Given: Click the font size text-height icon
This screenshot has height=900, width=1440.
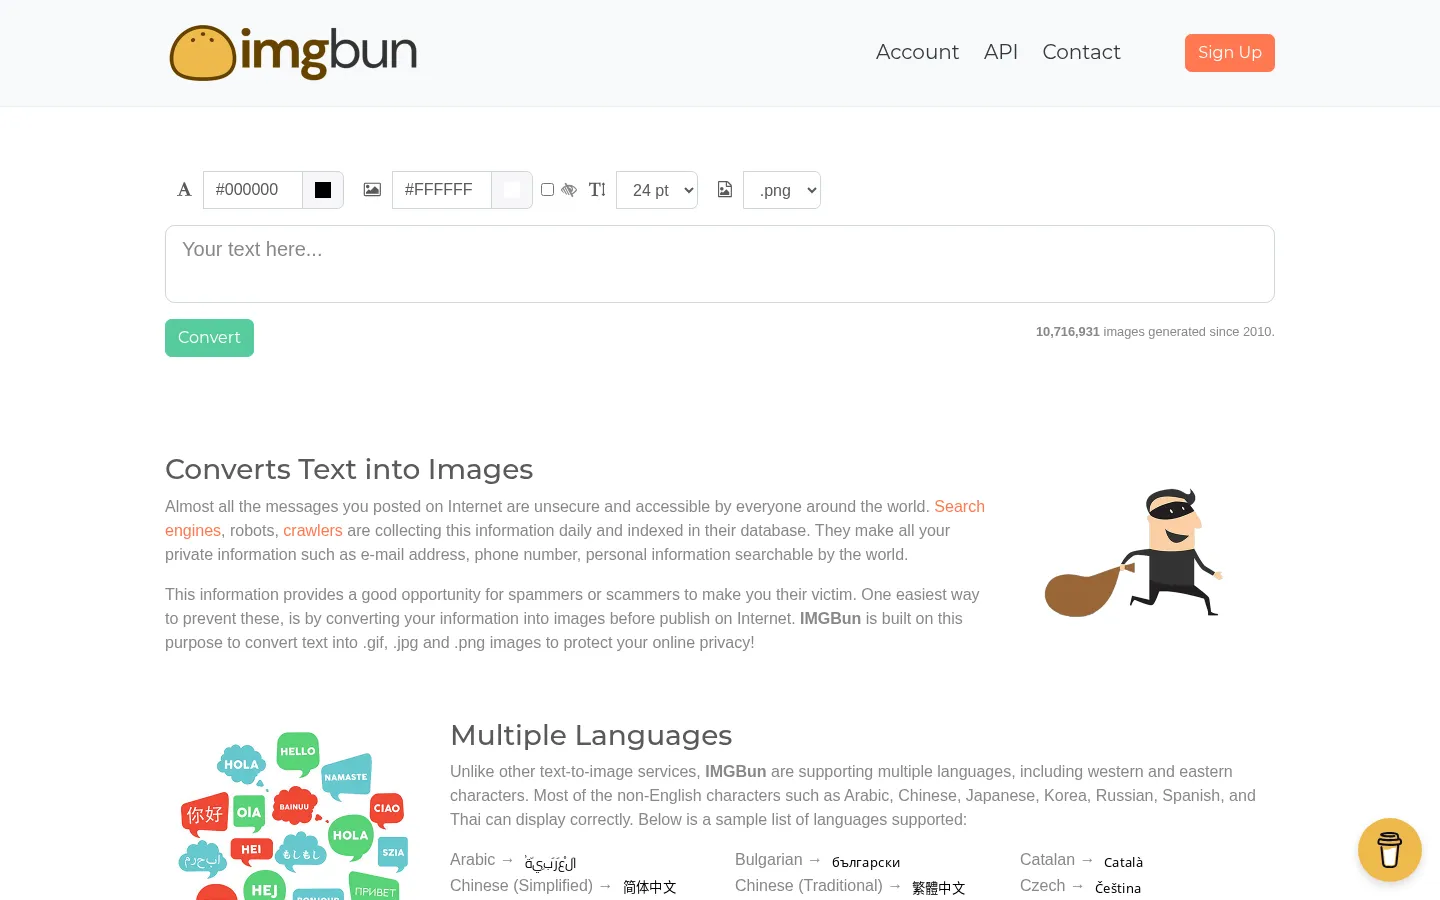Looking at the screenshot, I should (597, 190).
